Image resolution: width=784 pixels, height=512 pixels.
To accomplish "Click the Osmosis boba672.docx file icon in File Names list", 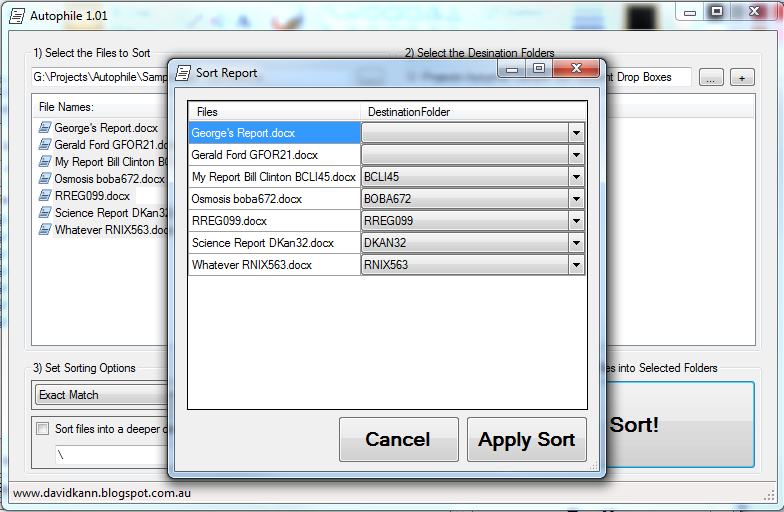I will tap(45, 178).
